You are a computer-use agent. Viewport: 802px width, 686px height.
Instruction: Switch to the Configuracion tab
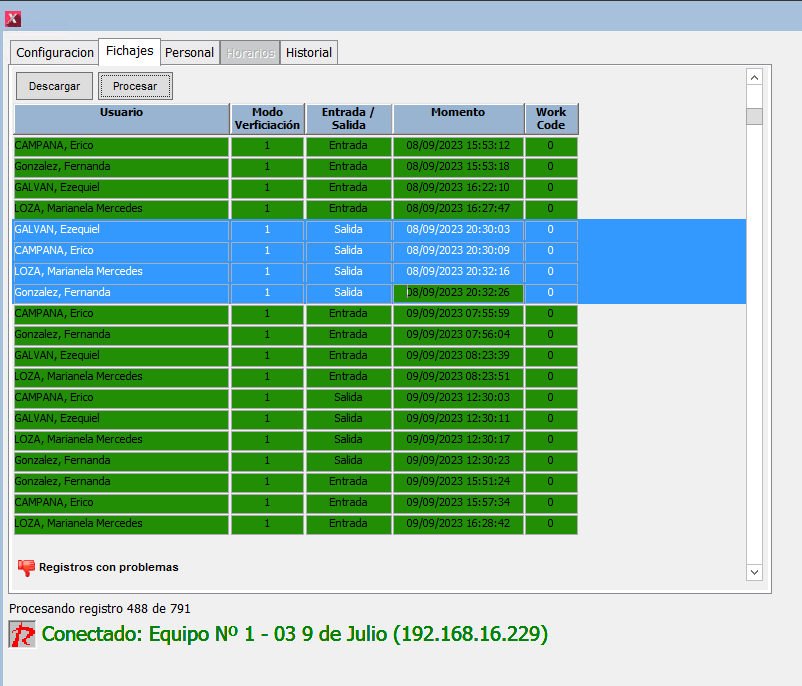tap(55, 53)
